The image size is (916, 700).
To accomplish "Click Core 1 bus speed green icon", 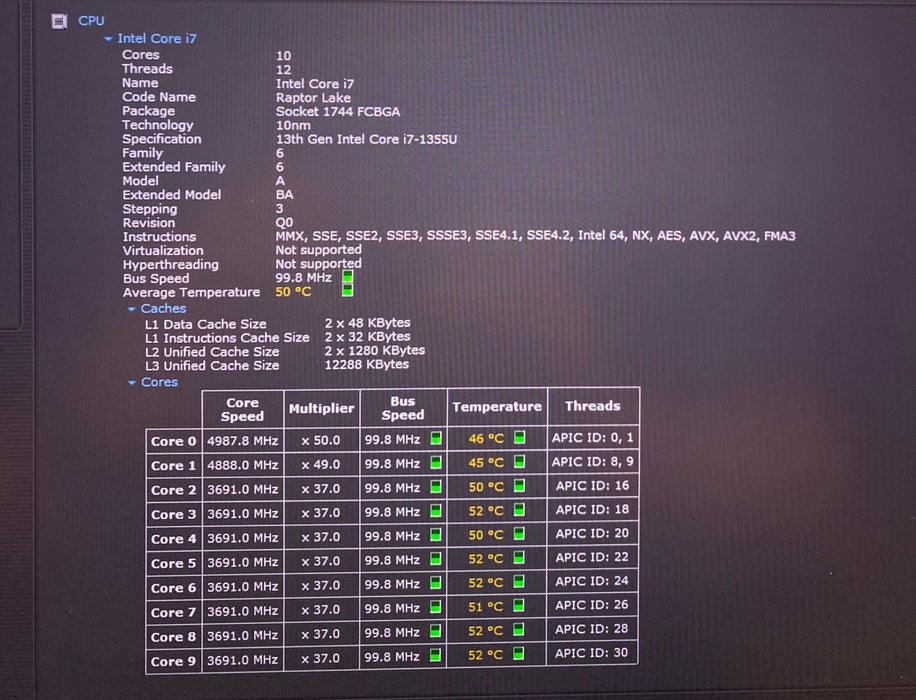I will pyautogui.click(x=436, y=463).
